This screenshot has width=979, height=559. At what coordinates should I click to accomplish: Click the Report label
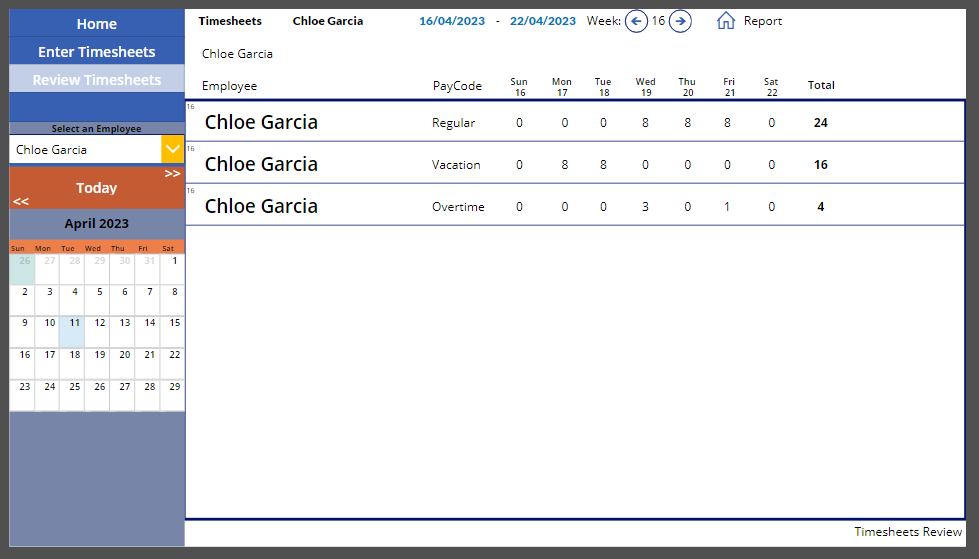tap(762, 21)
